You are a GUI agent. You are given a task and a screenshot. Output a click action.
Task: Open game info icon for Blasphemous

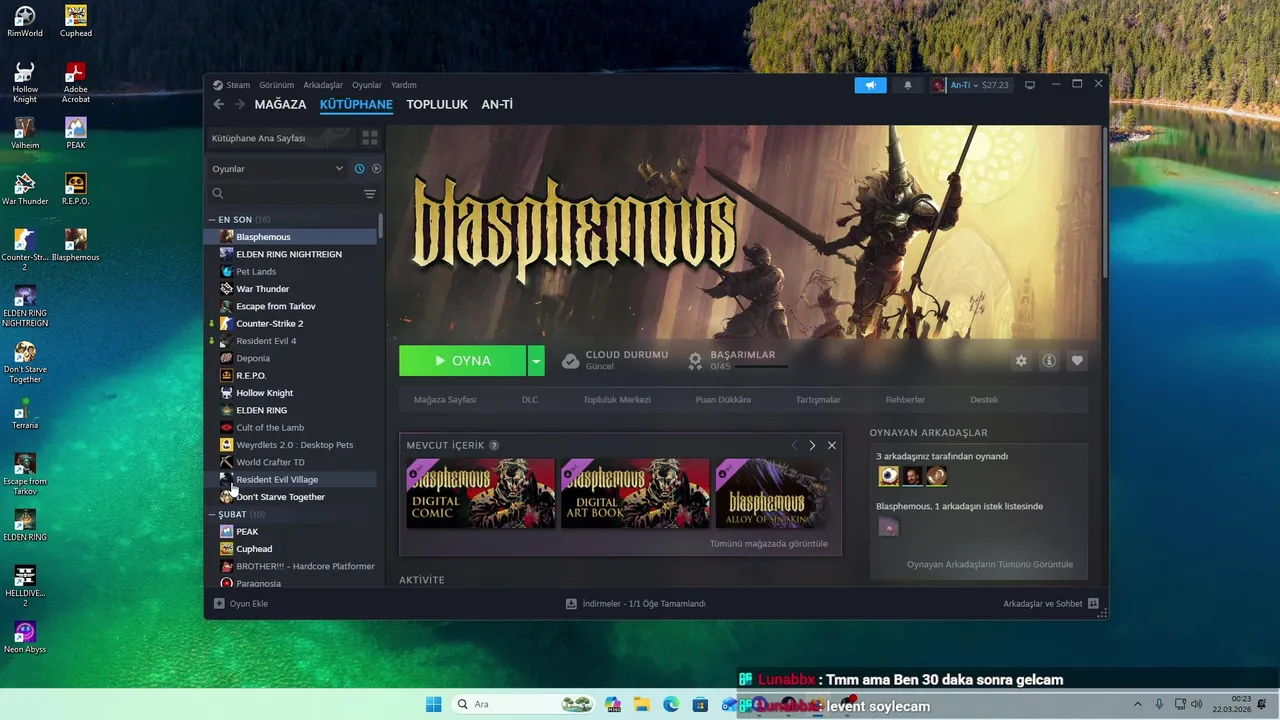[1049, 361]
